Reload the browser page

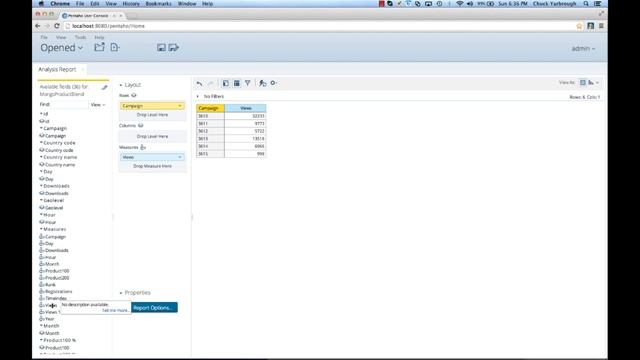point(57,26)
